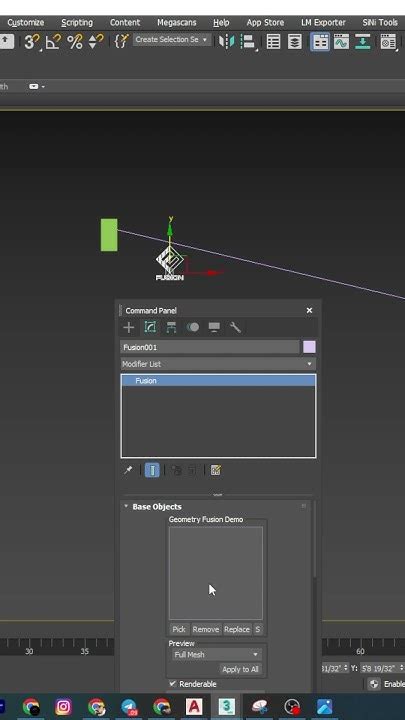Toggle the Percent Snap icon
This screenshot has height=720, width=405.
click(x=75, y=42)
